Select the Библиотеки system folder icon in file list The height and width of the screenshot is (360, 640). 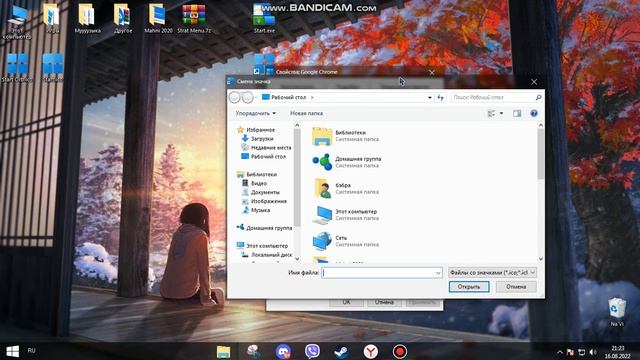pos(322,136)
